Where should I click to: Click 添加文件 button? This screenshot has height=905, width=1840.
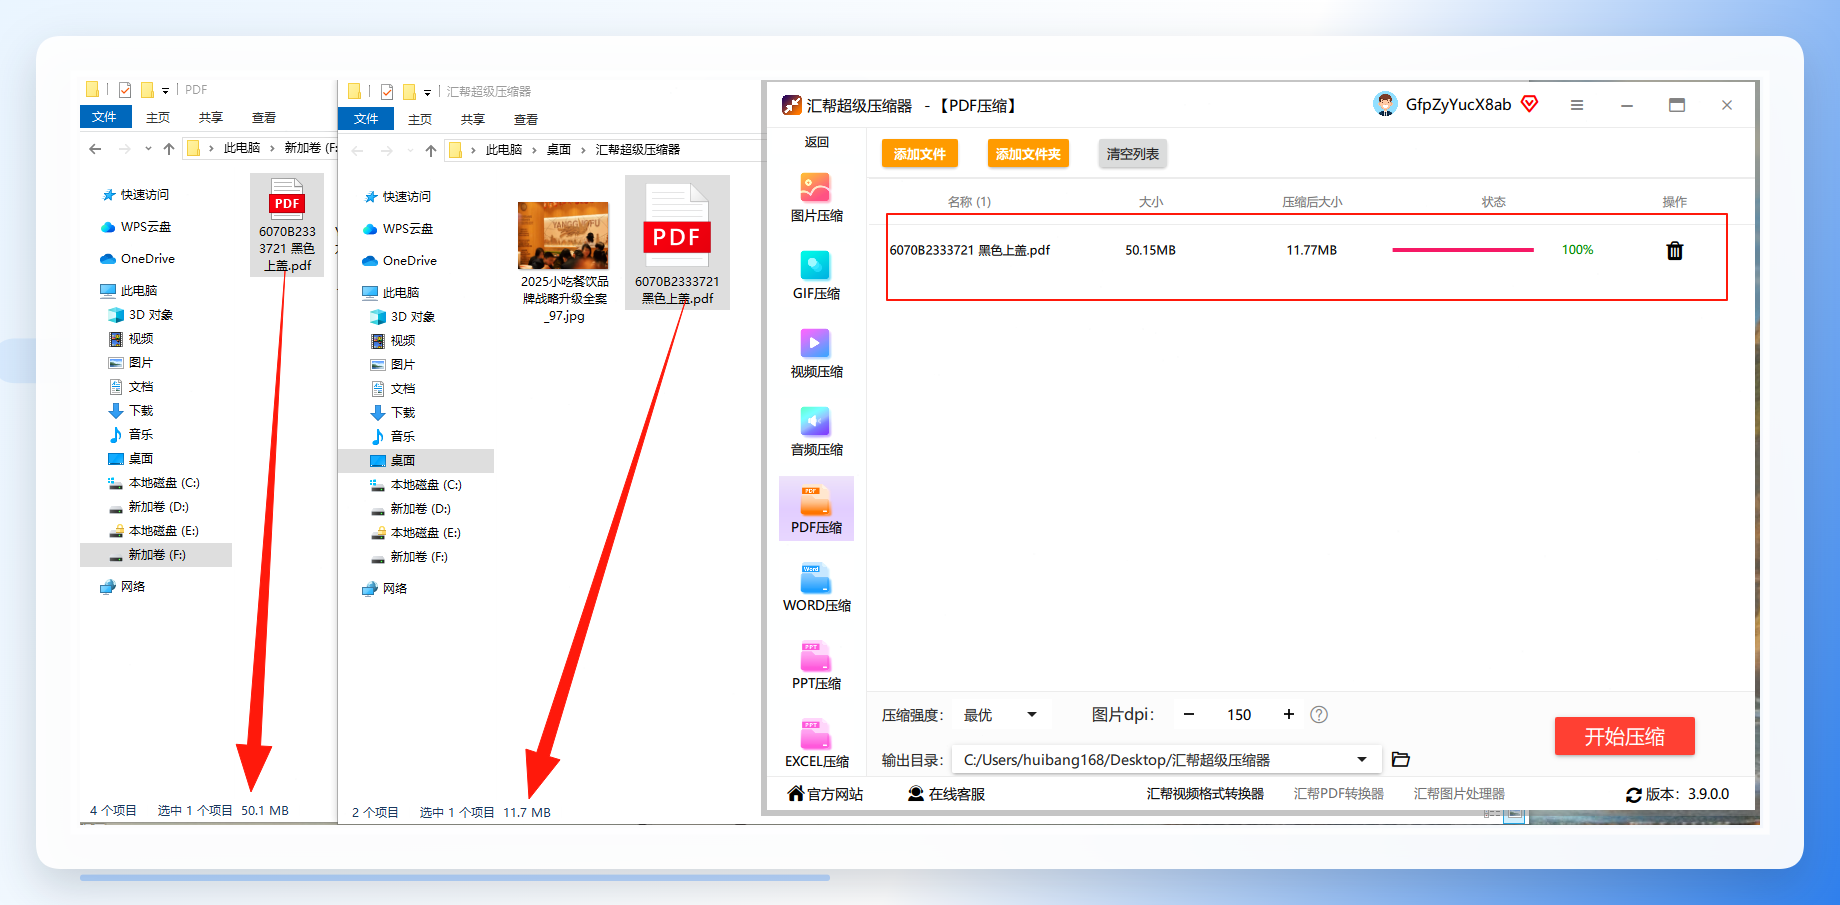coord(920,154)
